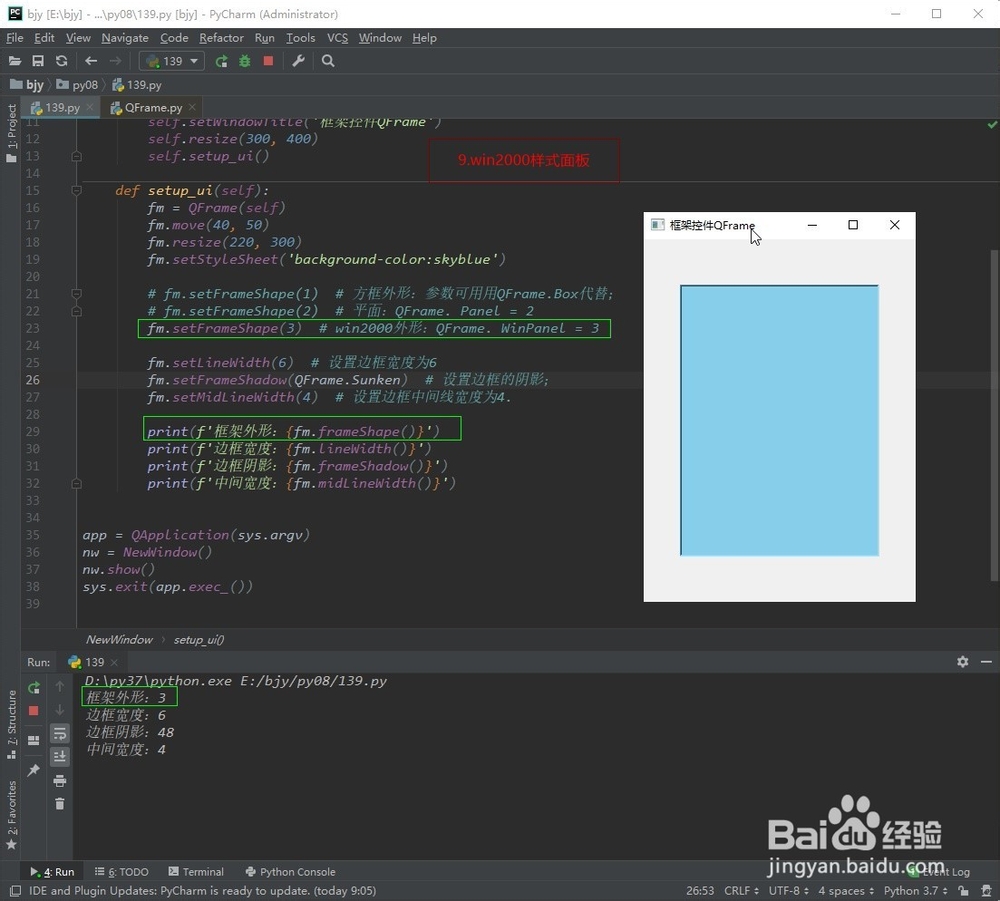Close the 139 Run panel tab

[x=114, y=663]
